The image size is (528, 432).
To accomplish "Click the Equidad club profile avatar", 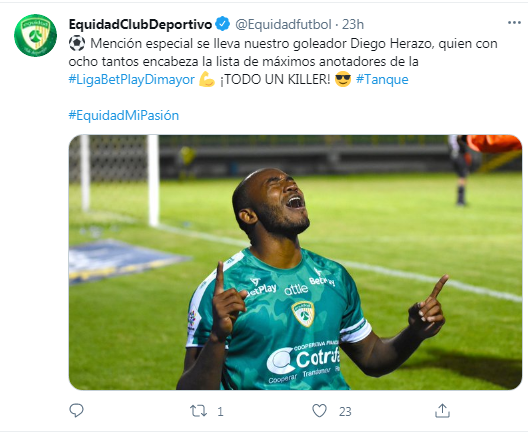I will click(35, 35).
